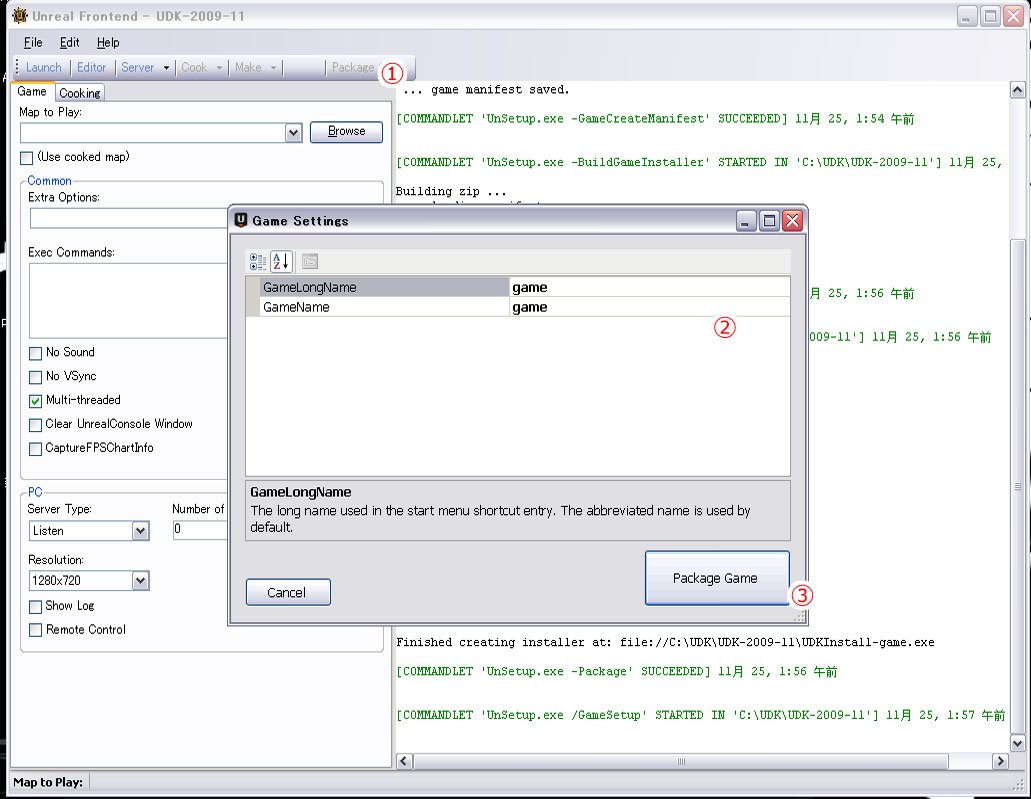Image resolution: width=1031 pixels, height=799 pixels.
Task: Switch to the Game tab
Action: [32, 91]
